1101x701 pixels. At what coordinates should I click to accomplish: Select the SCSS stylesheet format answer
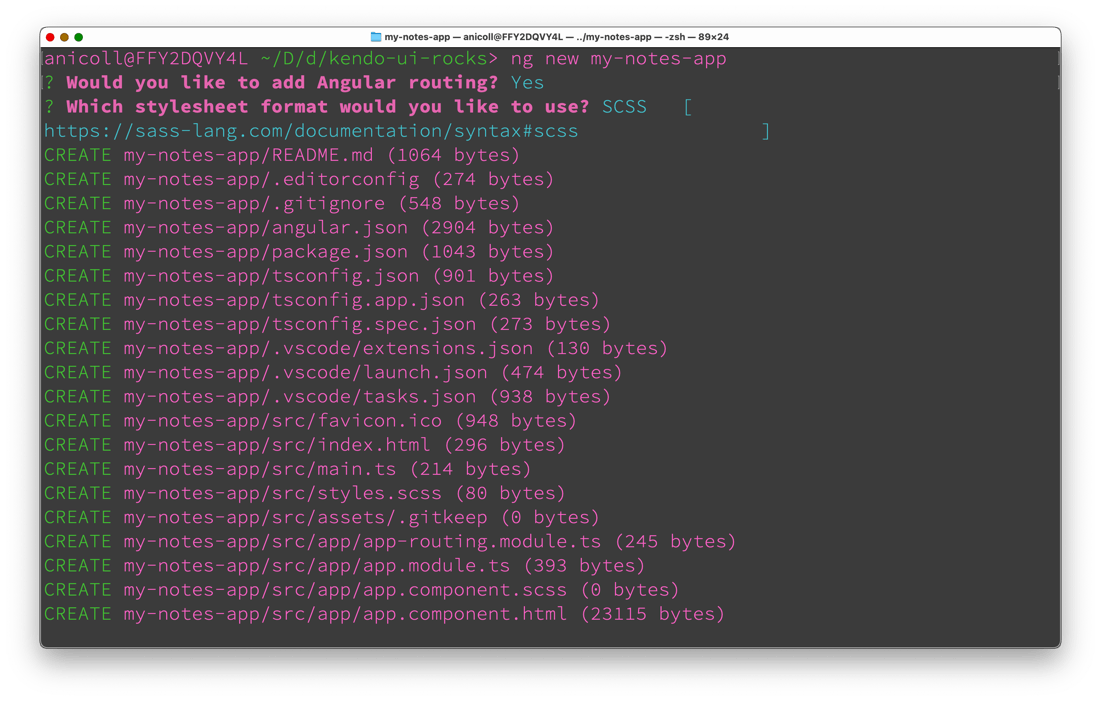[x=624, y=106]
